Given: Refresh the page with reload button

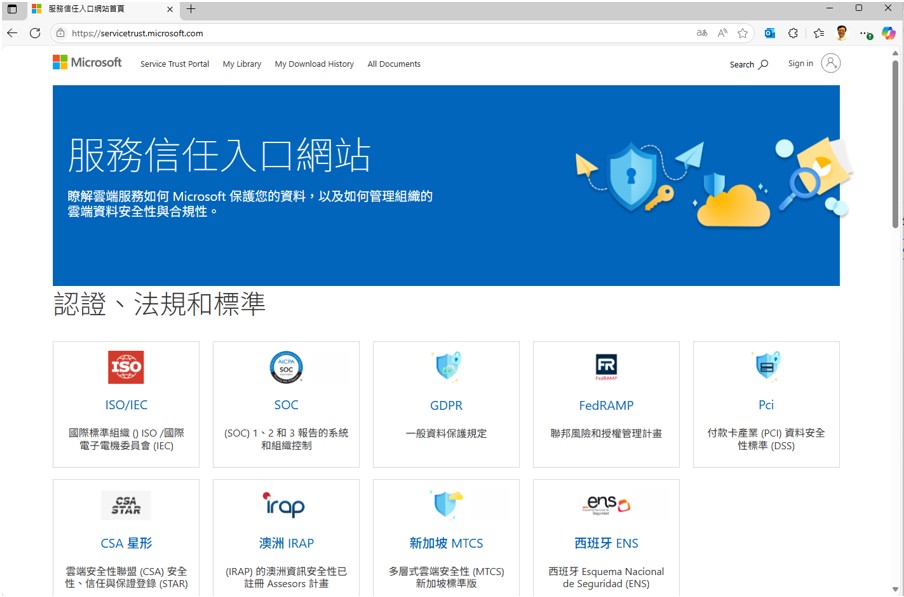Looking at the screenshot, I should point(35,33).
